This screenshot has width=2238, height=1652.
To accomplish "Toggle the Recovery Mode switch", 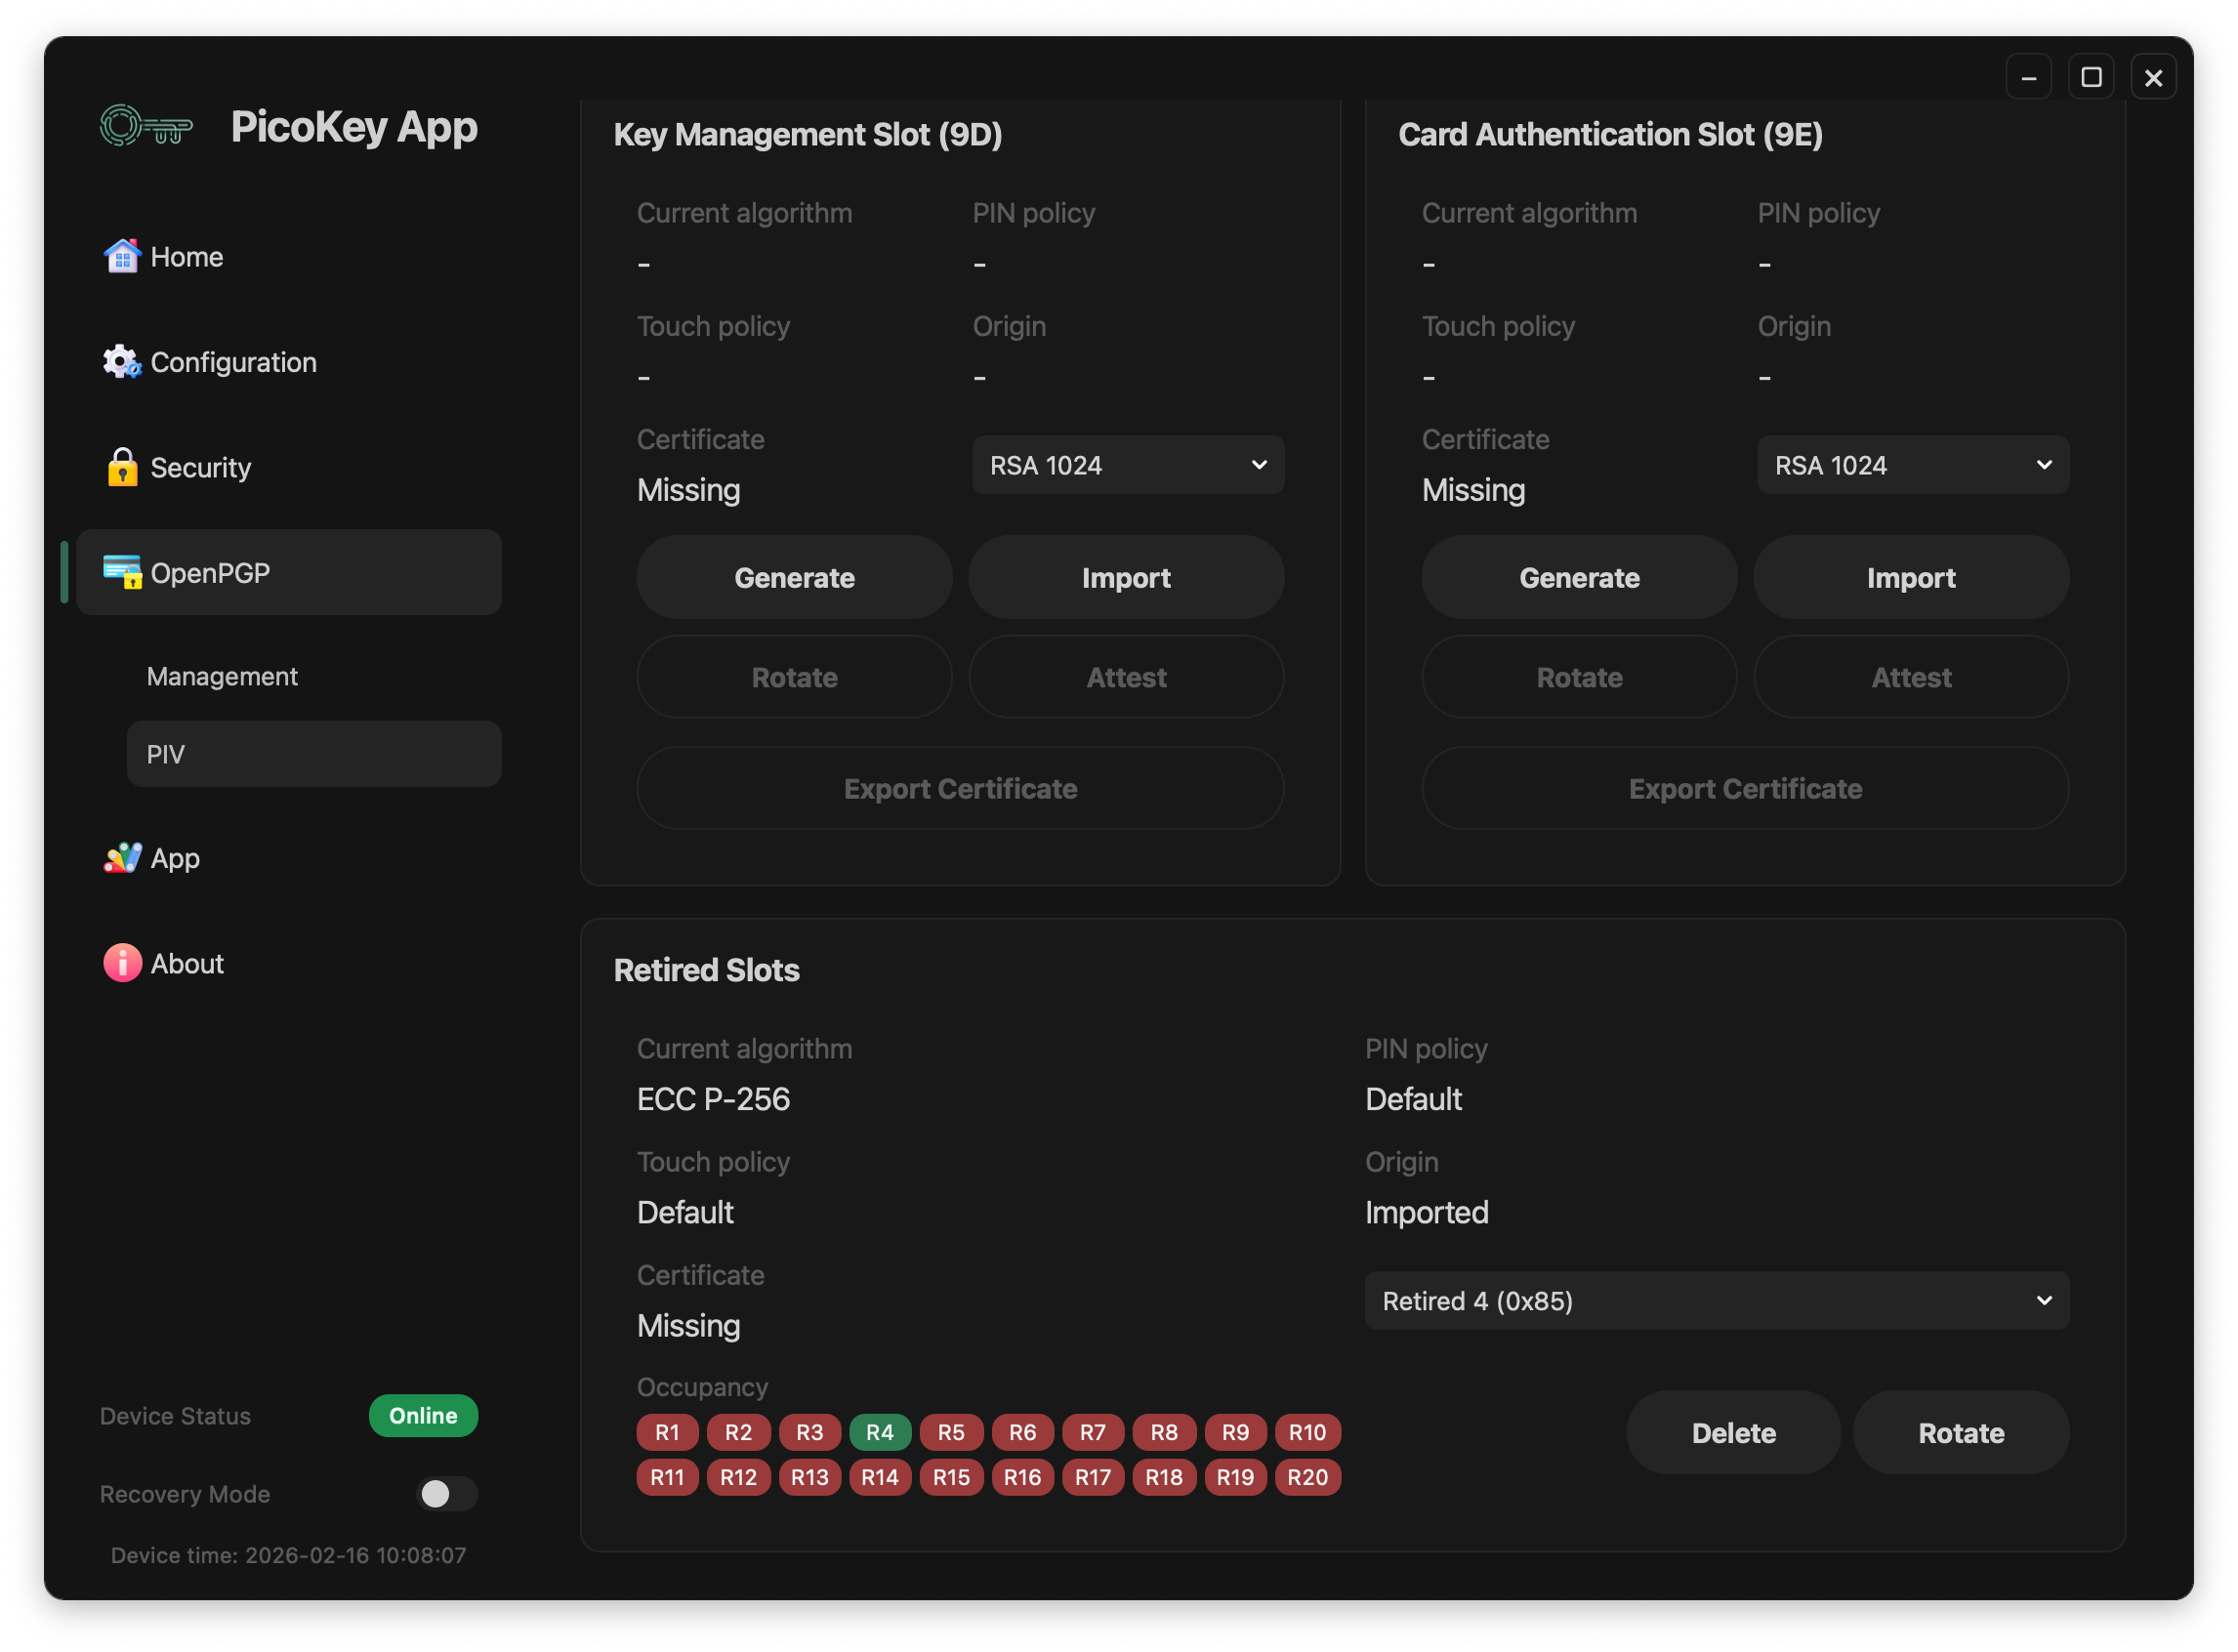I will coord(446,1494).
